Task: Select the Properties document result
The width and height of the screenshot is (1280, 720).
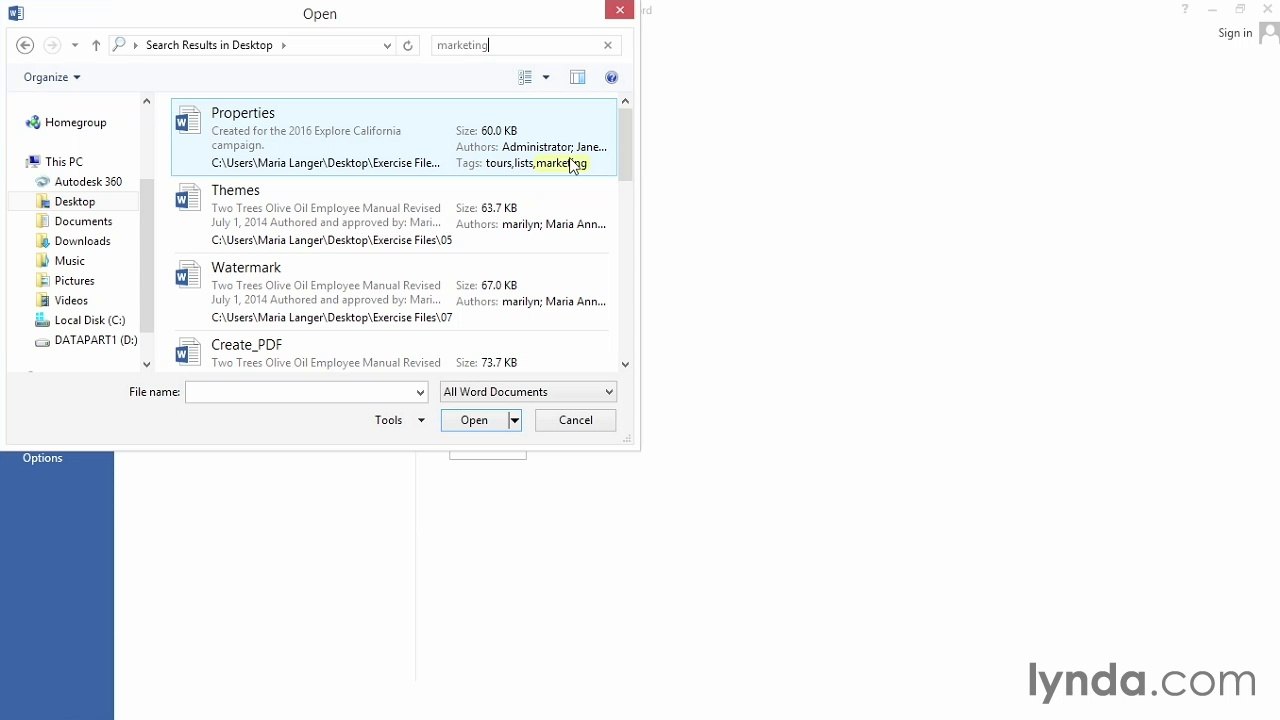Action: tap(393, 137)
